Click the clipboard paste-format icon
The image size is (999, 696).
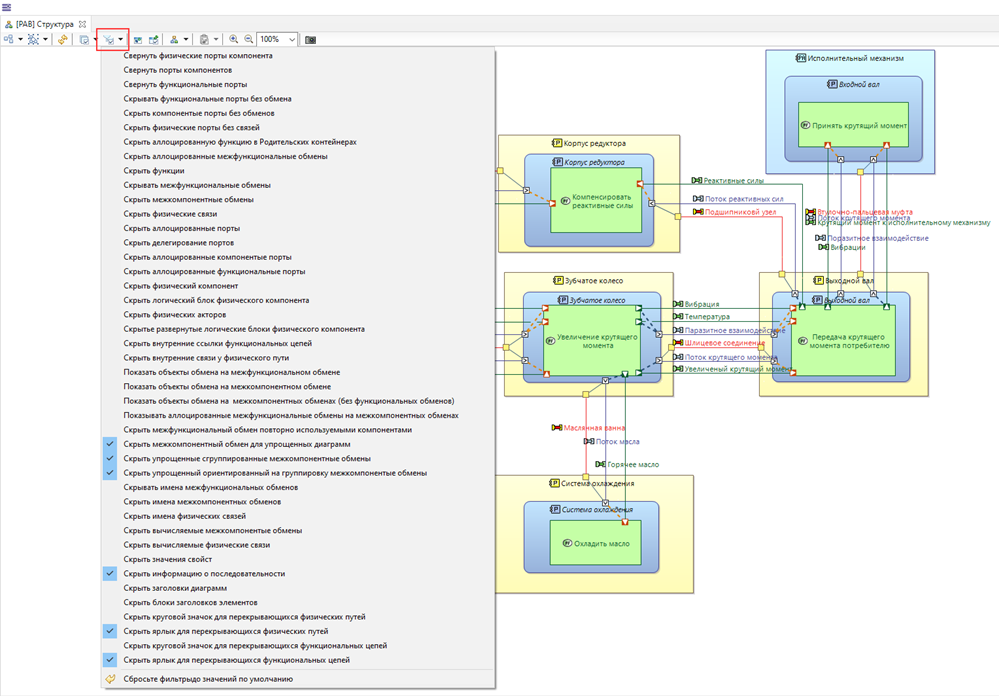click(x=203, y=40)
